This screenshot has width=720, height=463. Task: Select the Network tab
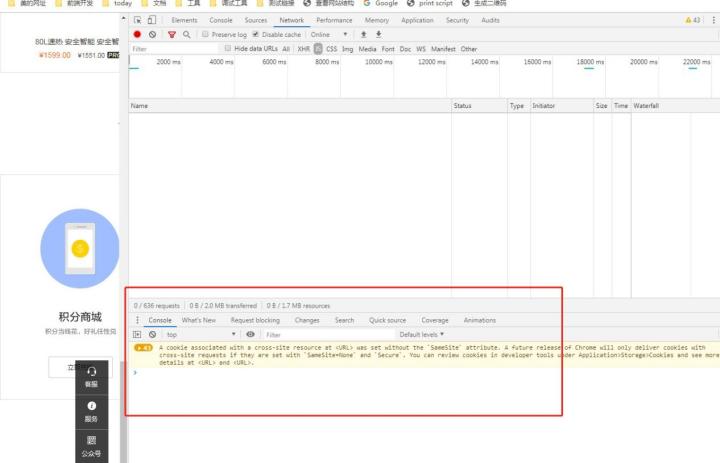click(292, 20)
